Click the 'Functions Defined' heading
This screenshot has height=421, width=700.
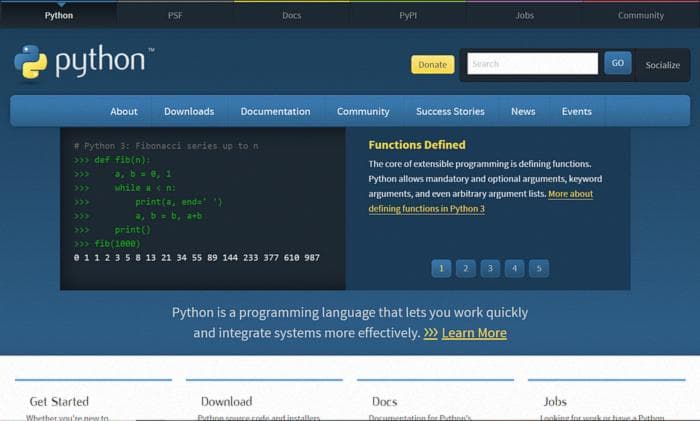coord(417,145)
